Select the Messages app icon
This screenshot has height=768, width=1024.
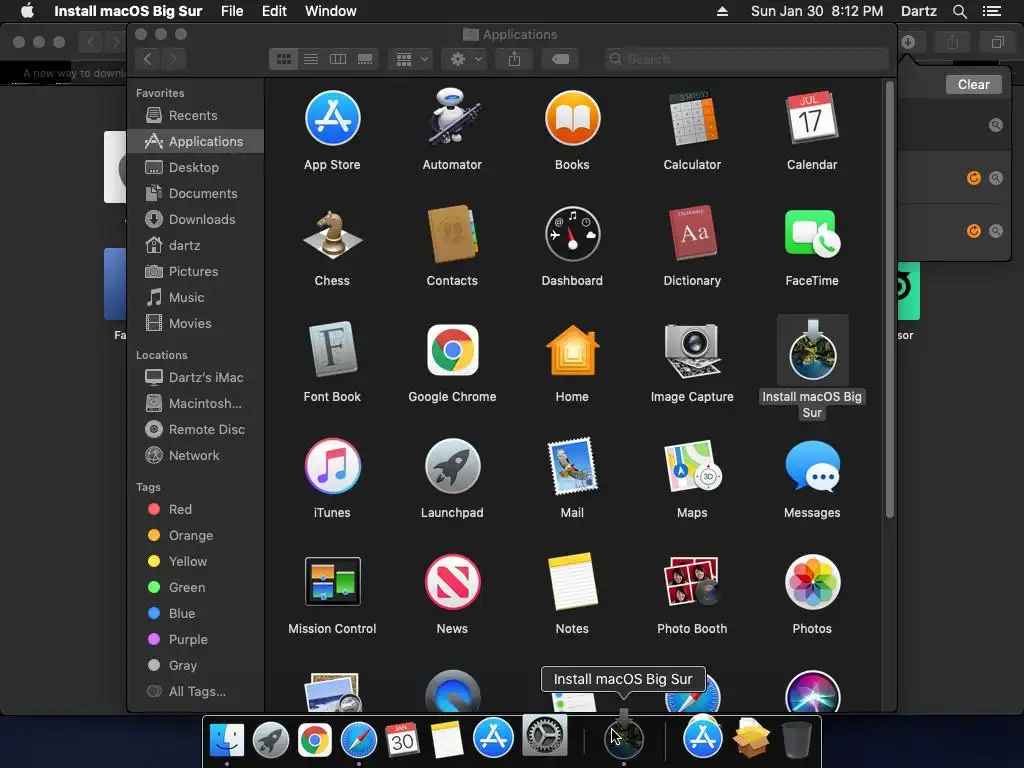coord(812,466)
